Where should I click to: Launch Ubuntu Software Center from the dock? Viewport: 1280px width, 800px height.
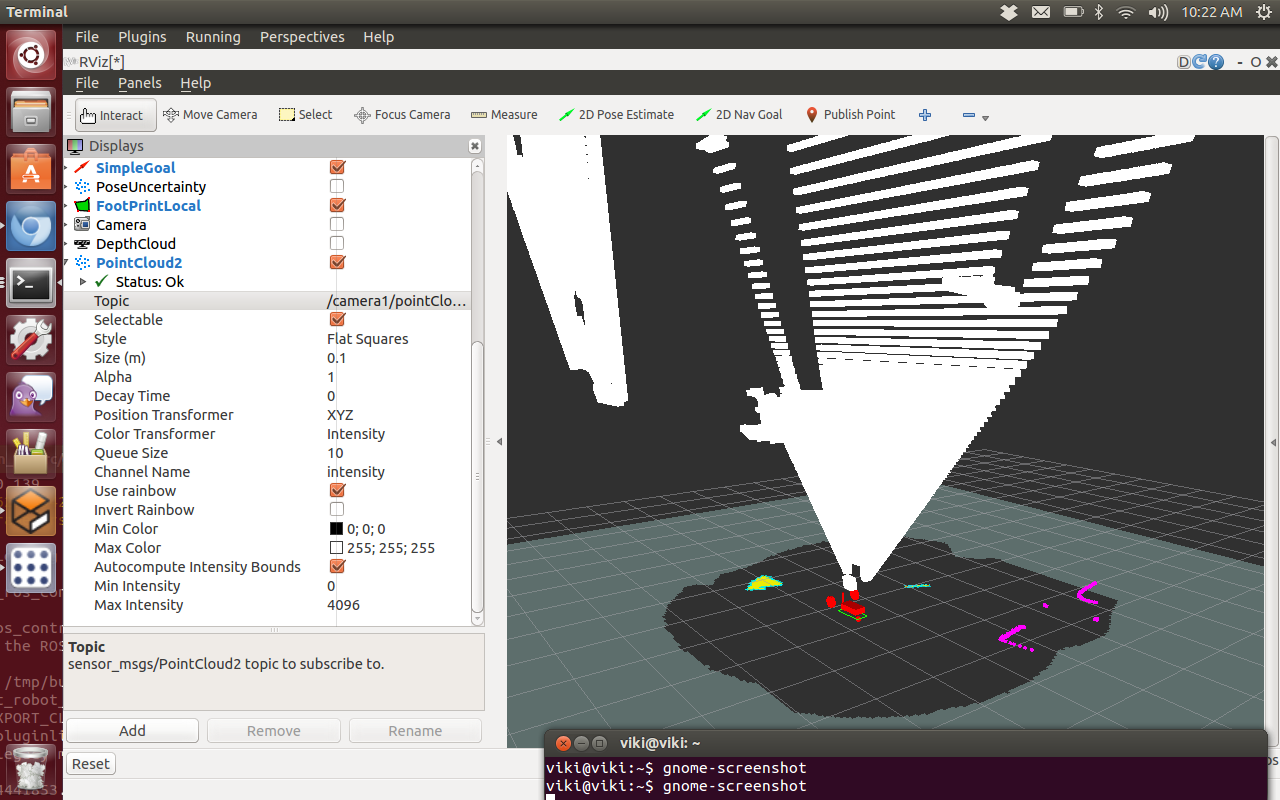(x=31, y=169)
